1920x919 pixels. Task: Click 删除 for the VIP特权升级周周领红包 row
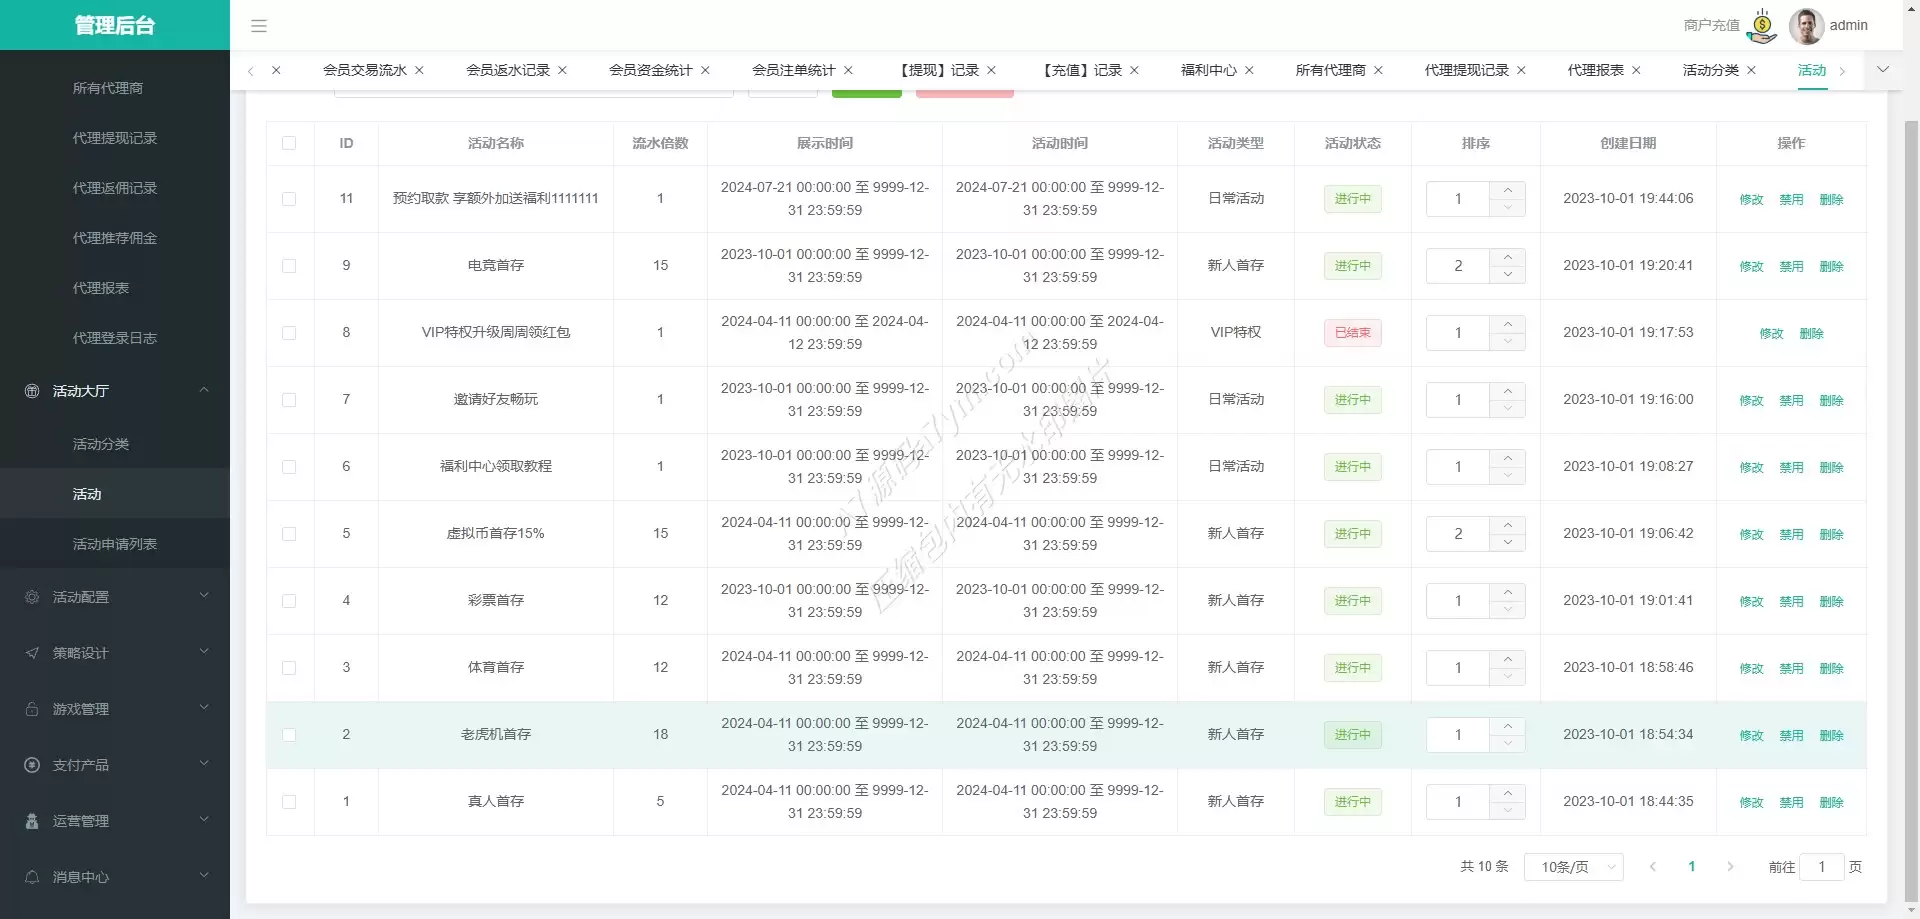1811,333
